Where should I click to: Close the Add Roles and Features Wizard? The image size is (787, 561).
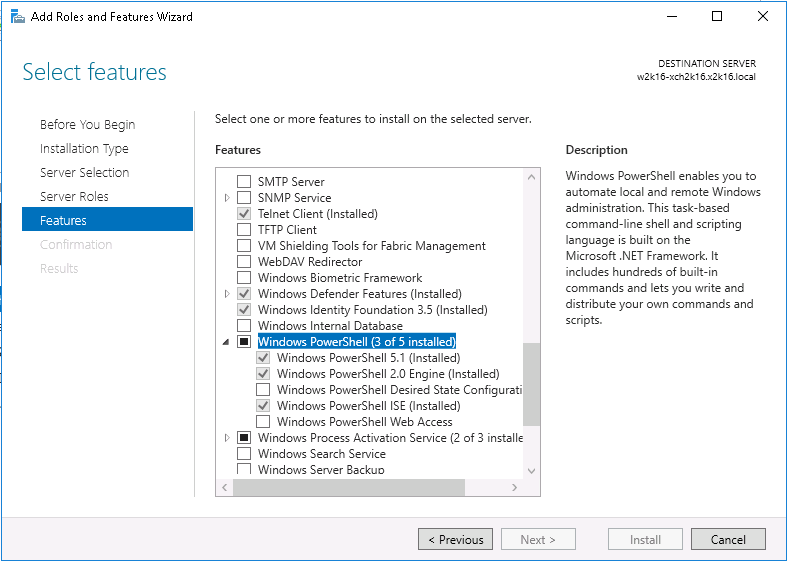762,16
